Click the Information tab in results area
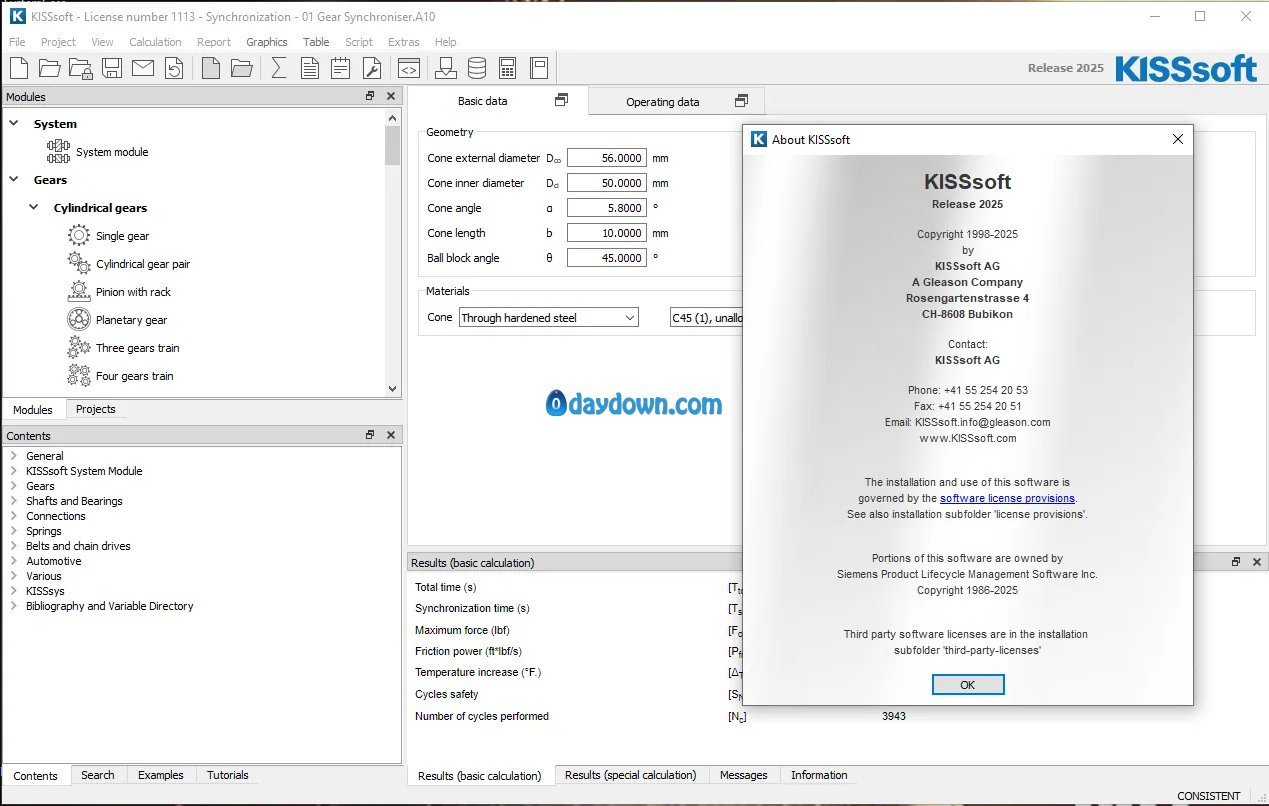 pos(819,775)
